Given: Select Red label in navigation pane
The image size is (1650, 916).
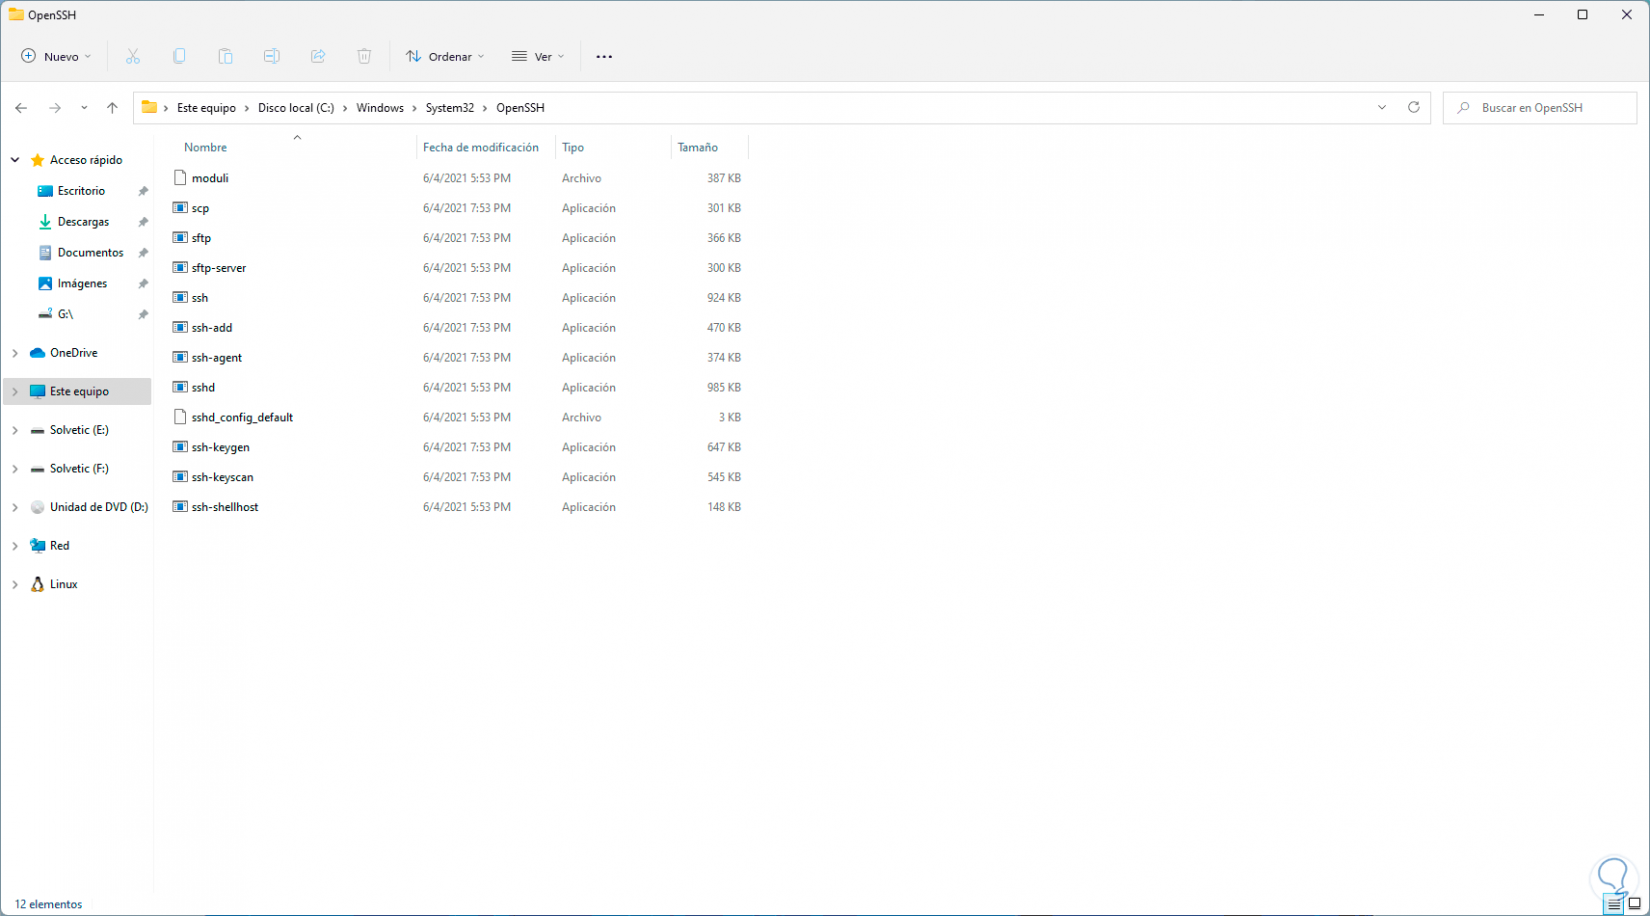Looking at the screenshot, I should (60, 546).
